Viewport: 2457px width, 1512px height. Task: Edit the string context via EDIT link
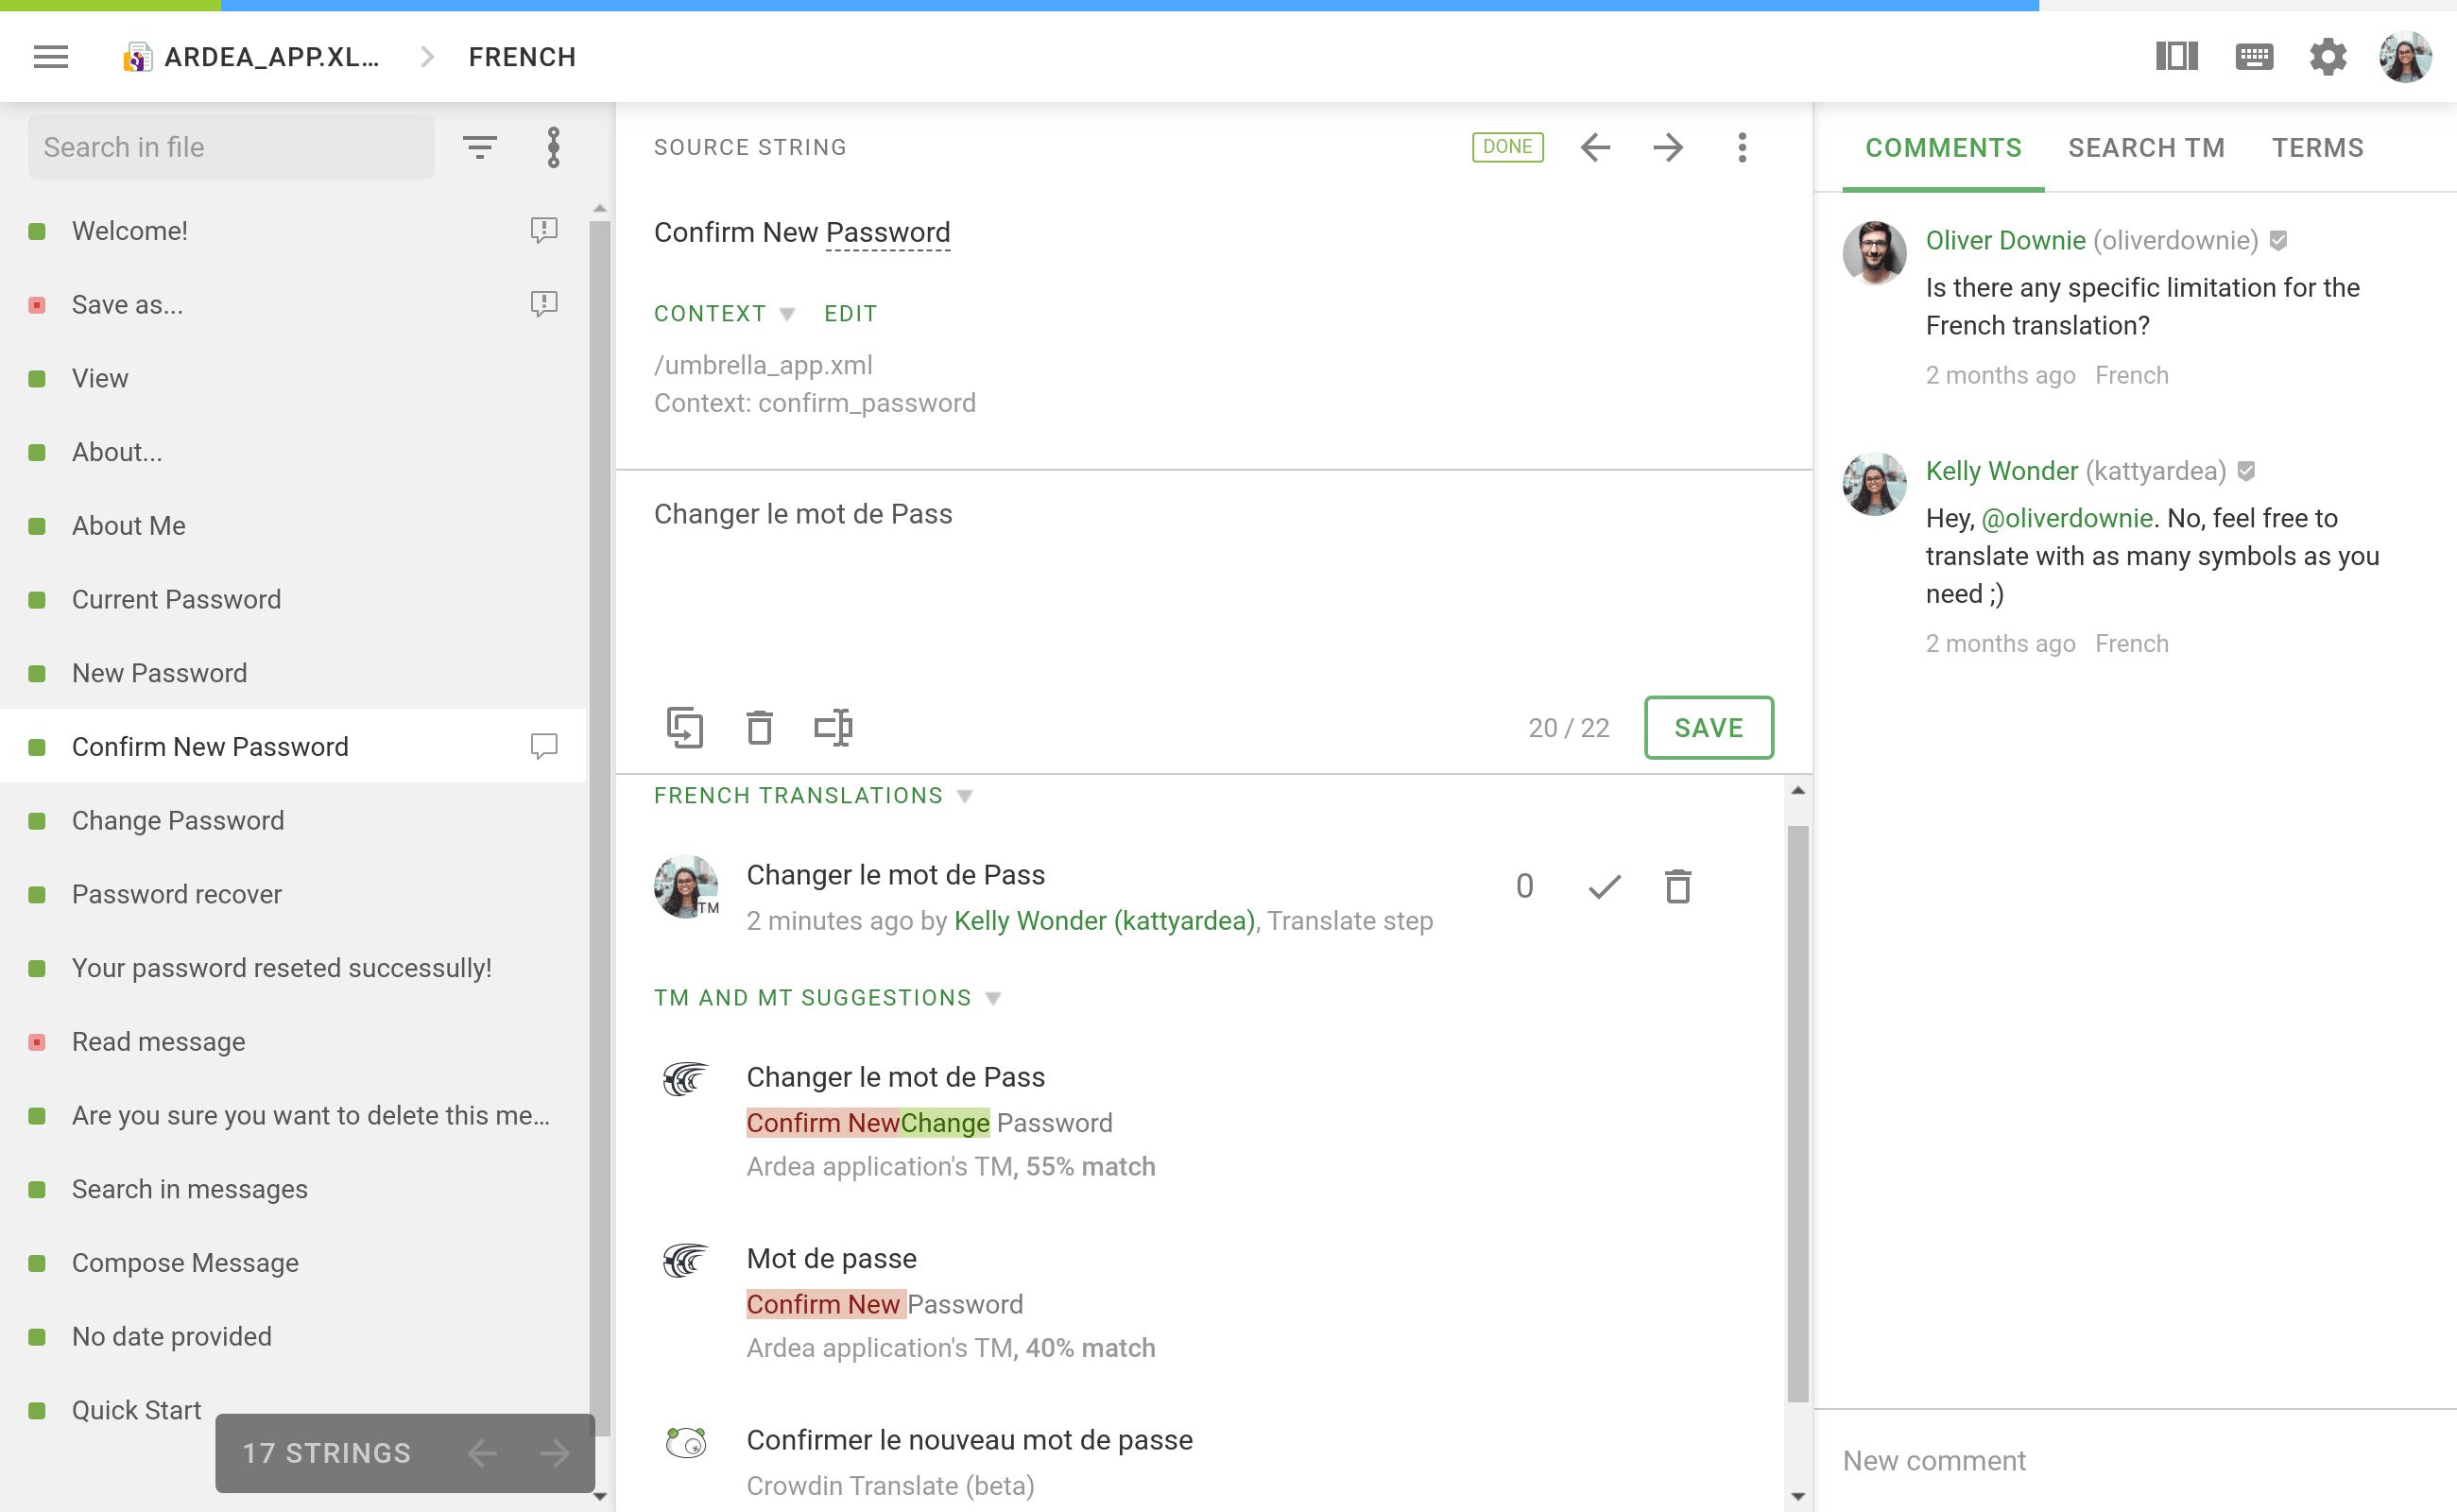tap(850, 313)
